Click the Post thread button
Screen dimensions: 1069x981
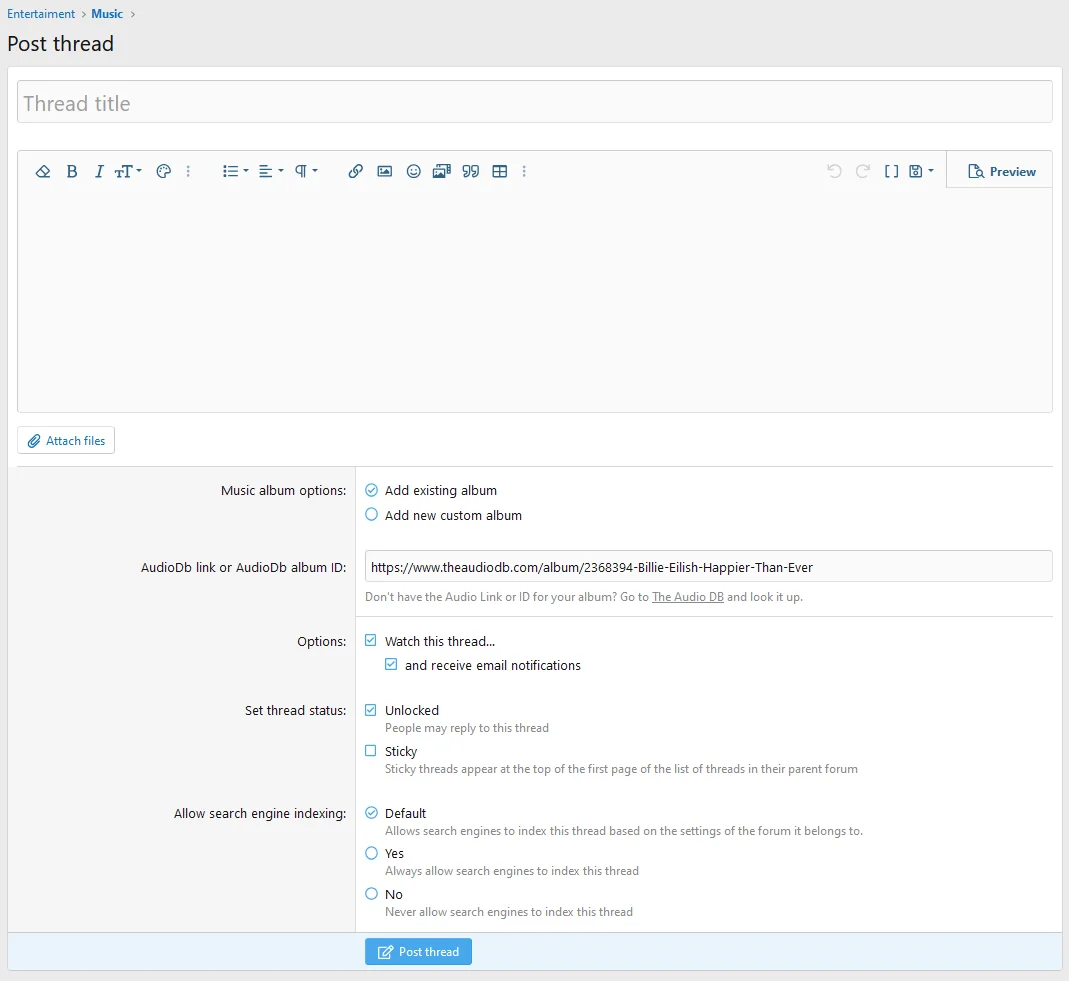pos(418,952)
